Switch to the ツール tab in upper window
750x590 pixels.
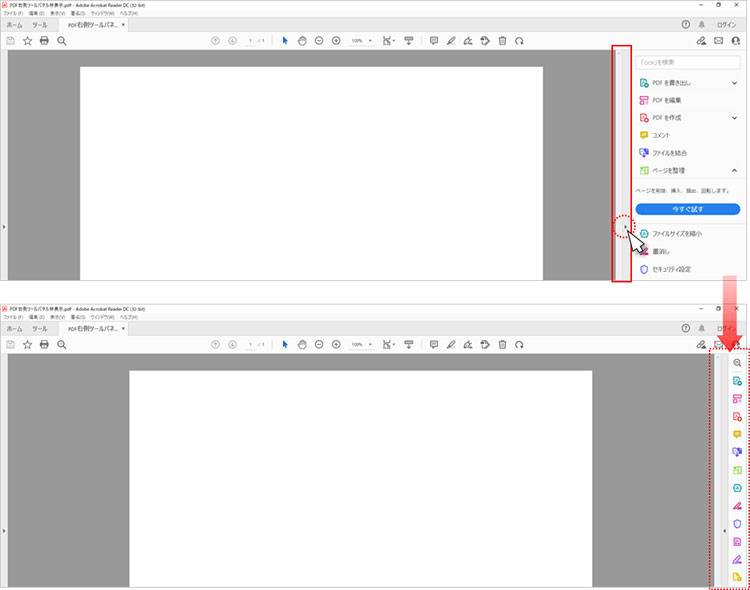pyautogui.click(x=39, y=24)
